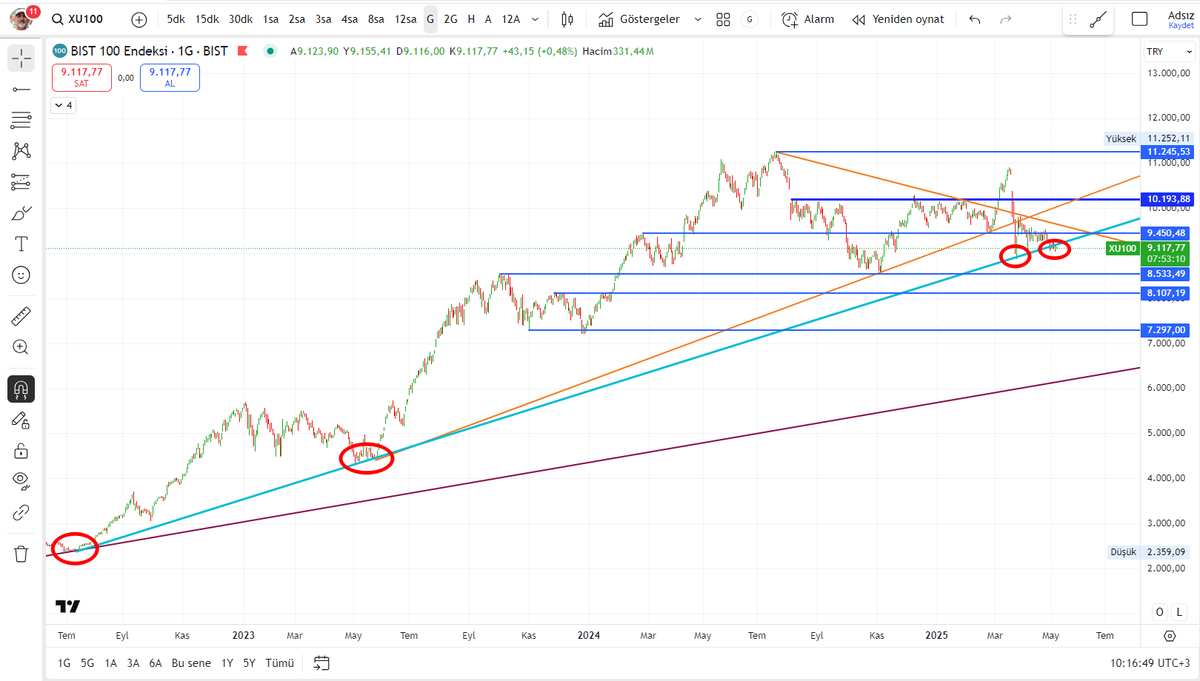Select the brush drawing tool
Viewport: 1200px width, 681px height.
point(21,213)
